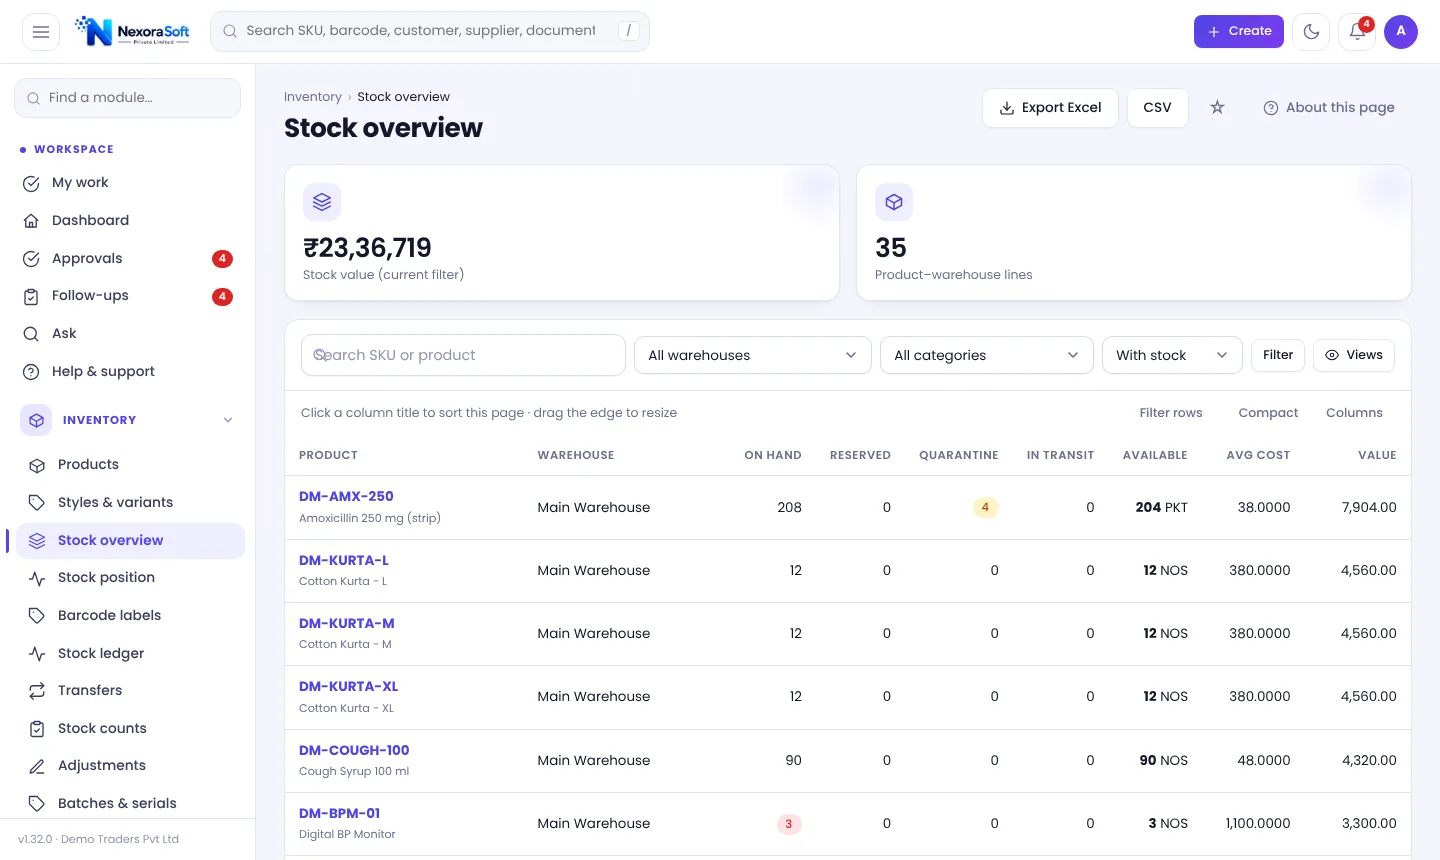
Task: Click value 7,904.00 in DM-AMX-250 row
Action: click(x=1369, y=508)
